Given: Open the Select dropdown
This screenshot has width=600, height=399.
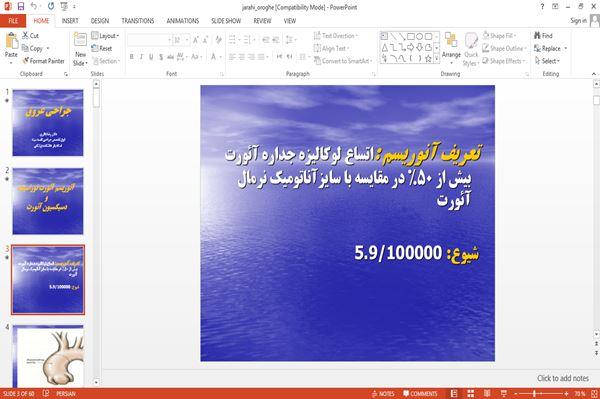Looking at the screenshot, I should pyautogui.click(x=547, y=61).
